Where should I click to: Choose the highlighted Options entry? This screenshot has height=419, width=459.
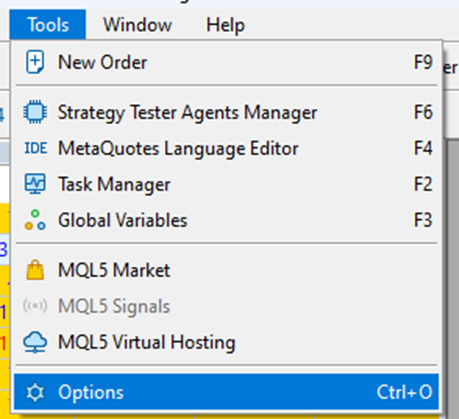(226, 392)
